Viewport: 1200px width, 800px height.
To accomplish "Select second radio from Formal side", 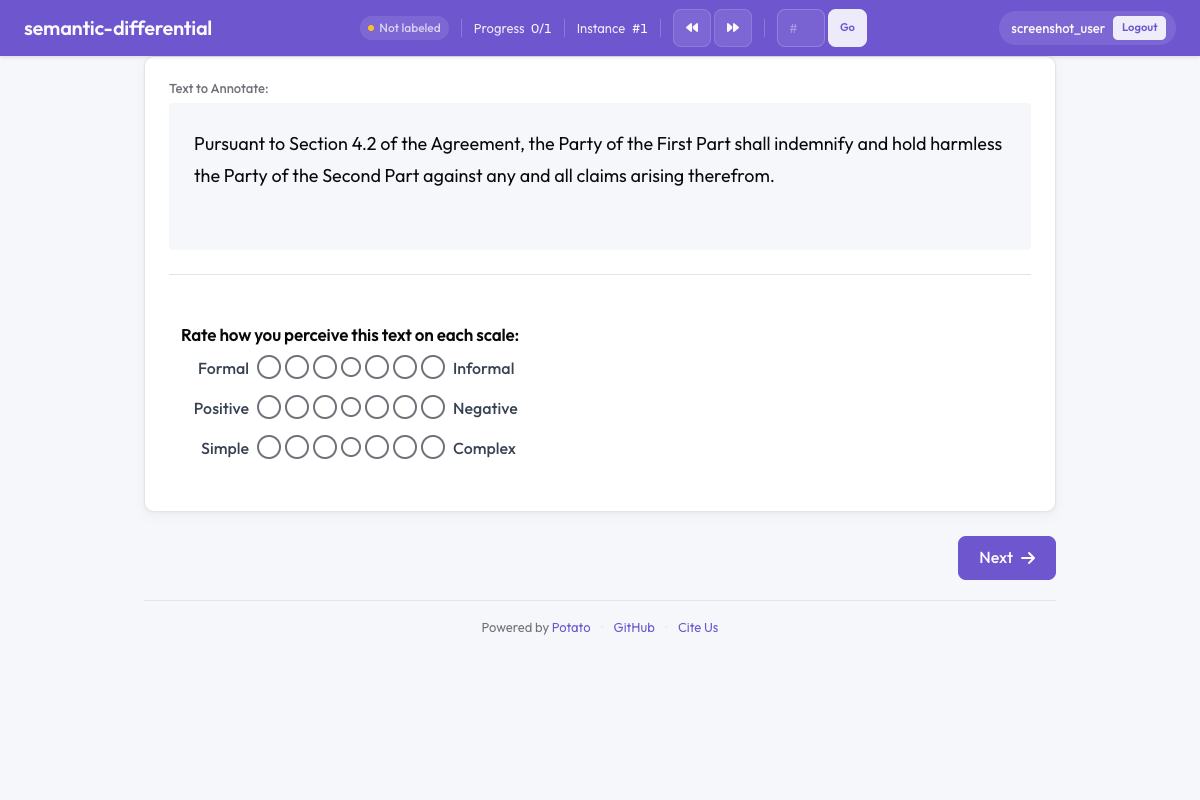I will click(x=297, y=368).
